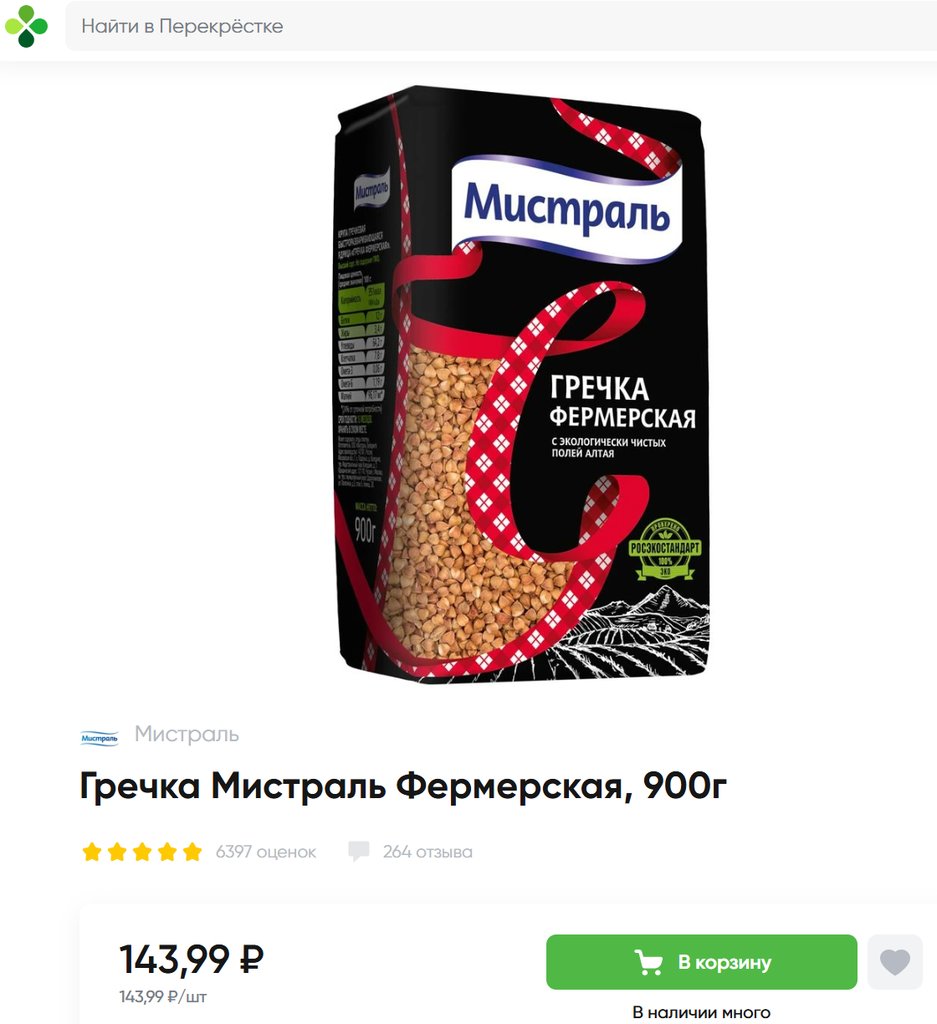Click the fourth rating star

(167, 852)
